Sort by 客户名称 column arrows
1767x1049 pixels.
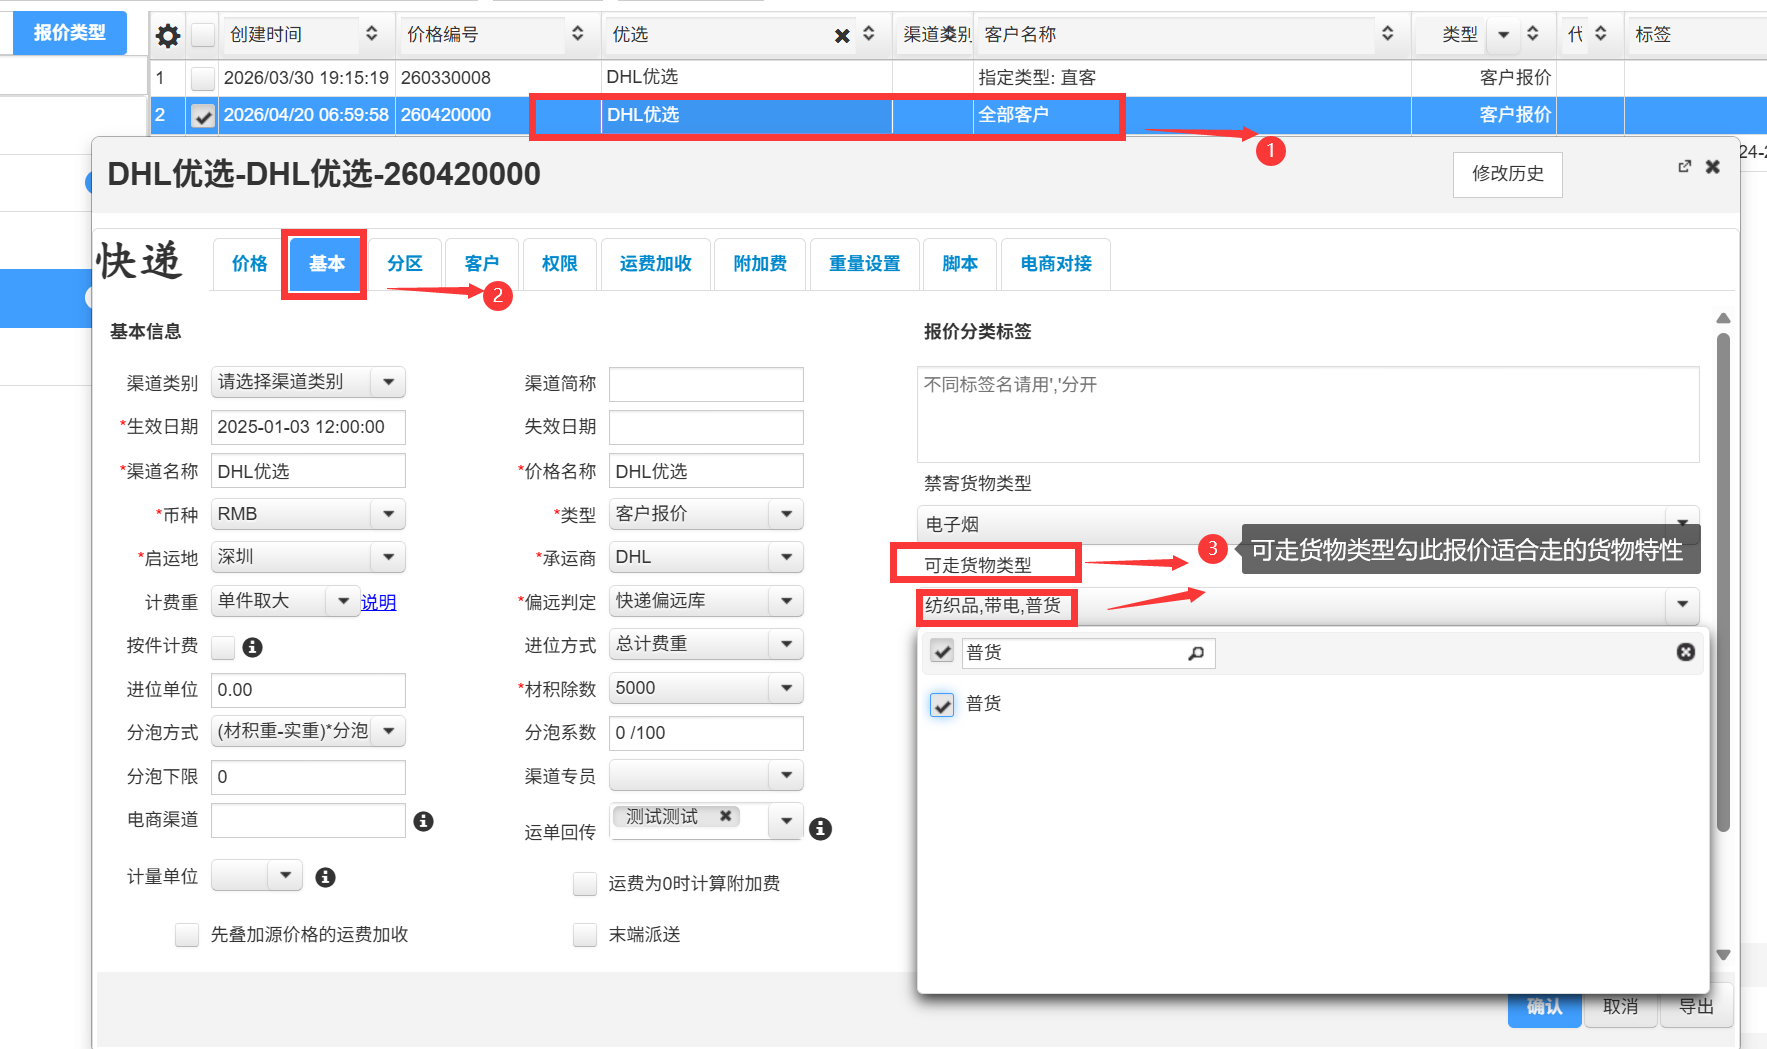1388,34
